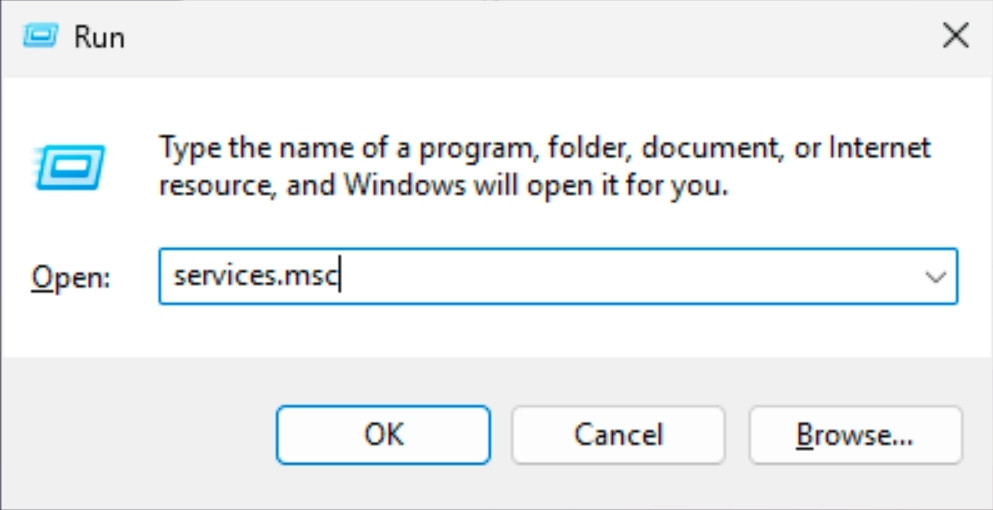Click the large Run icon beside the description
The width and height of the screenshot is (993, 510).
[x=71, y=166]
